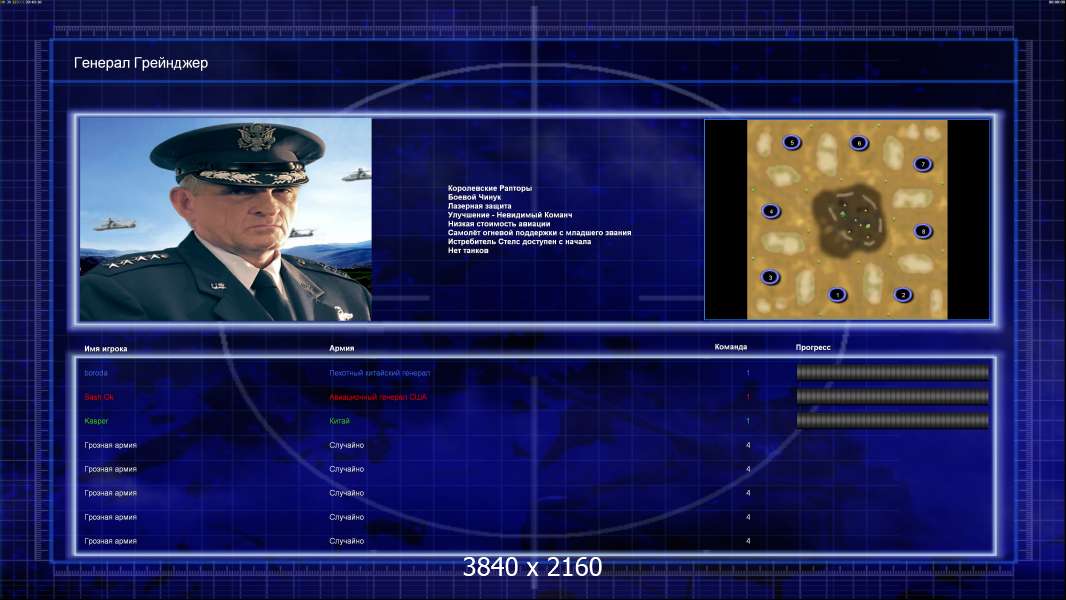This screenshot has height=600, width=1066.
Task: Click the 'Авиационный генерал США' army text
Action: (378, 397)
